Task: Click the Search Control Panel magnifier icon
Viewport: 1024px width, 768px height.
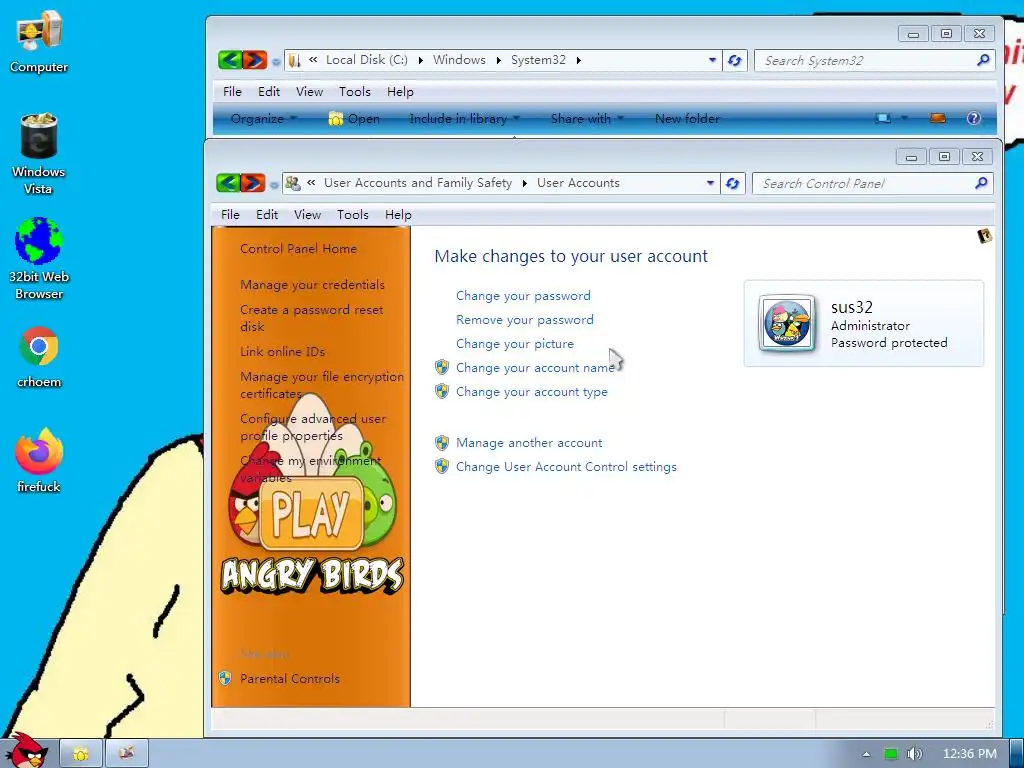Action: (981, 184)
